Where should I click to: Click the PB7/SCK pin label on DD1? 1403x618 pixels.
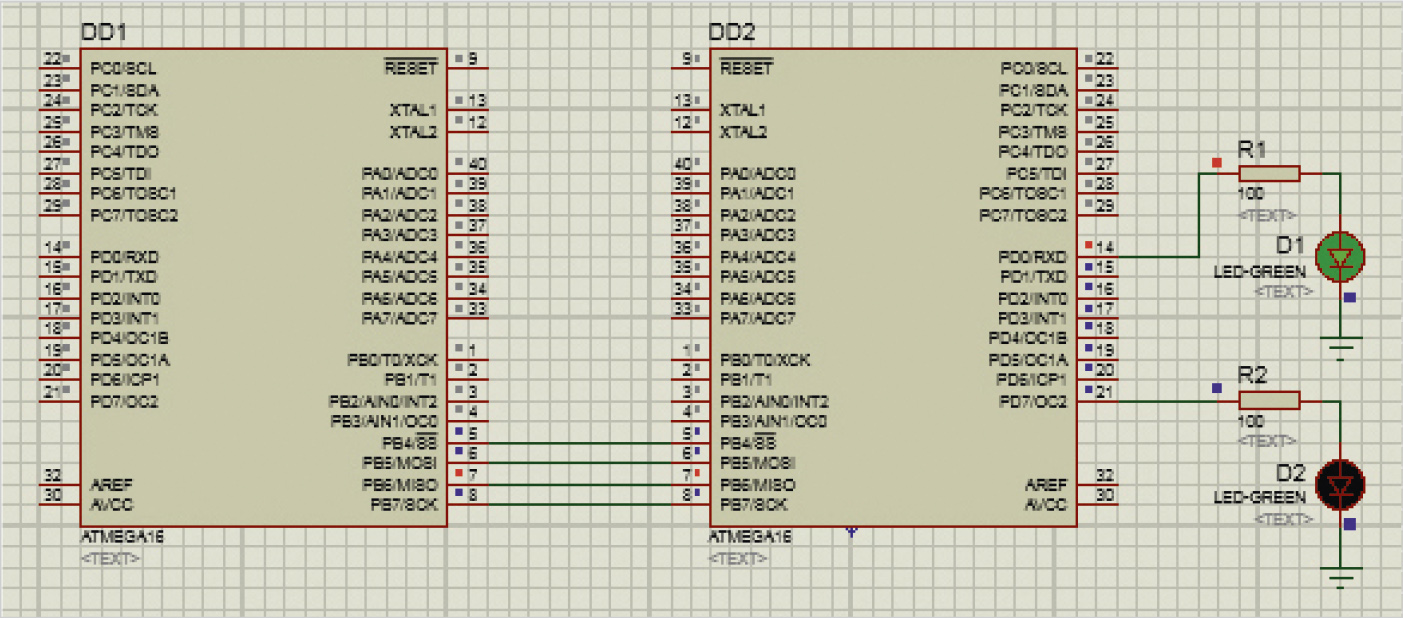[403, 505]
